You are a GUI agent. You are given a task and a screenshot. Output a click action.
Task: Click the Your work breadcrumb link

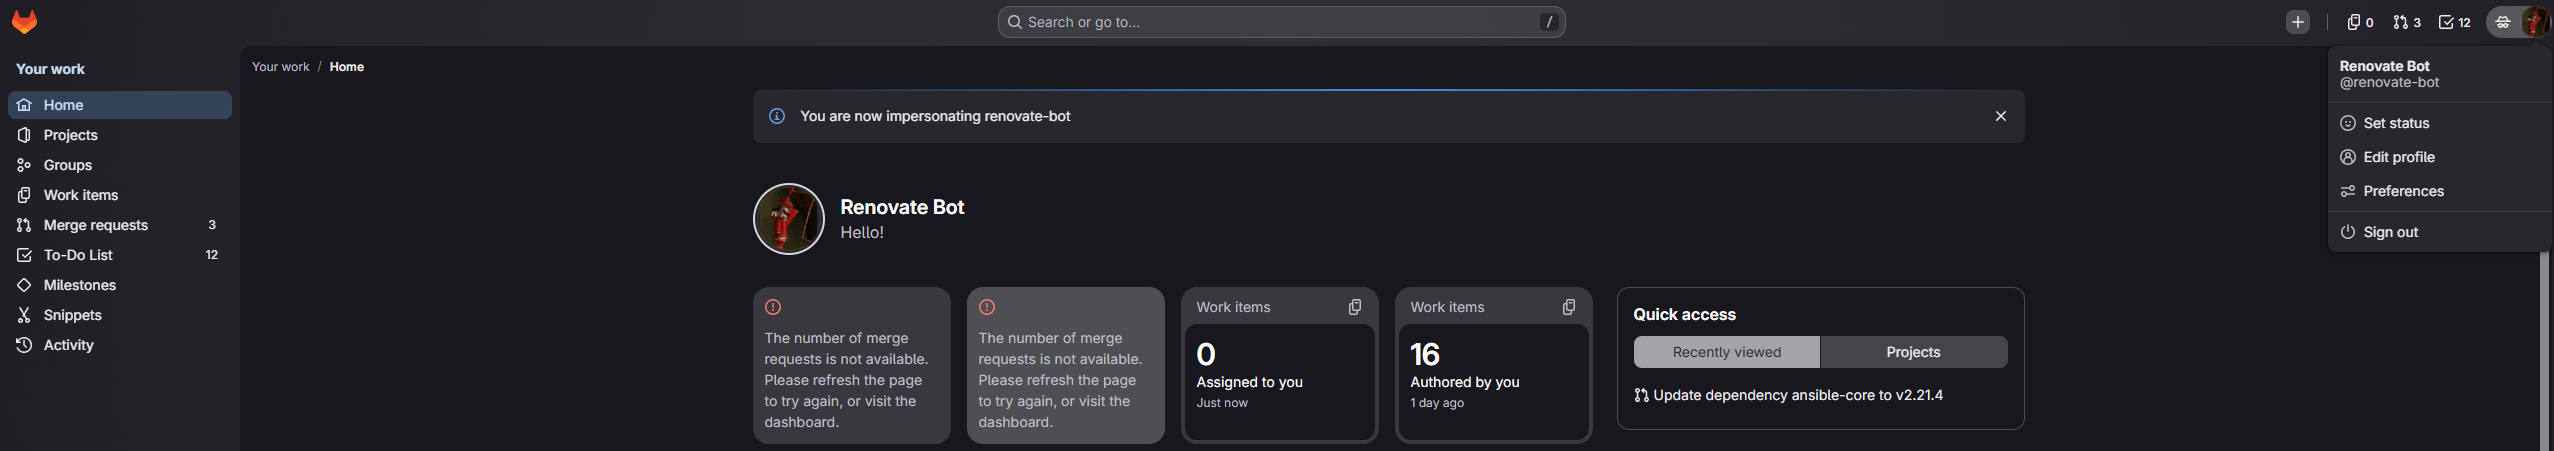[x=281, y=67]
